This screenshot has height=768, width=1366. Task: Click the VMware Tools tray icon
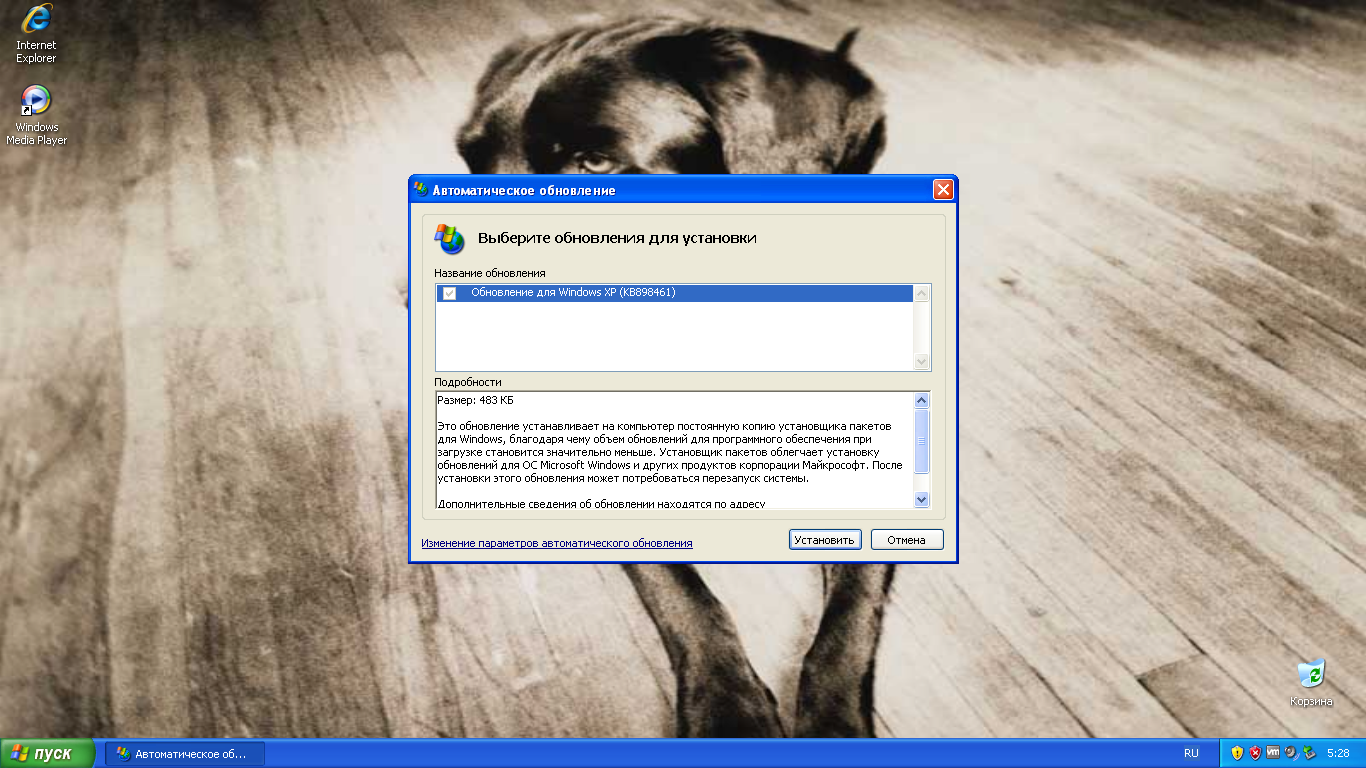tap(1273, 753)
